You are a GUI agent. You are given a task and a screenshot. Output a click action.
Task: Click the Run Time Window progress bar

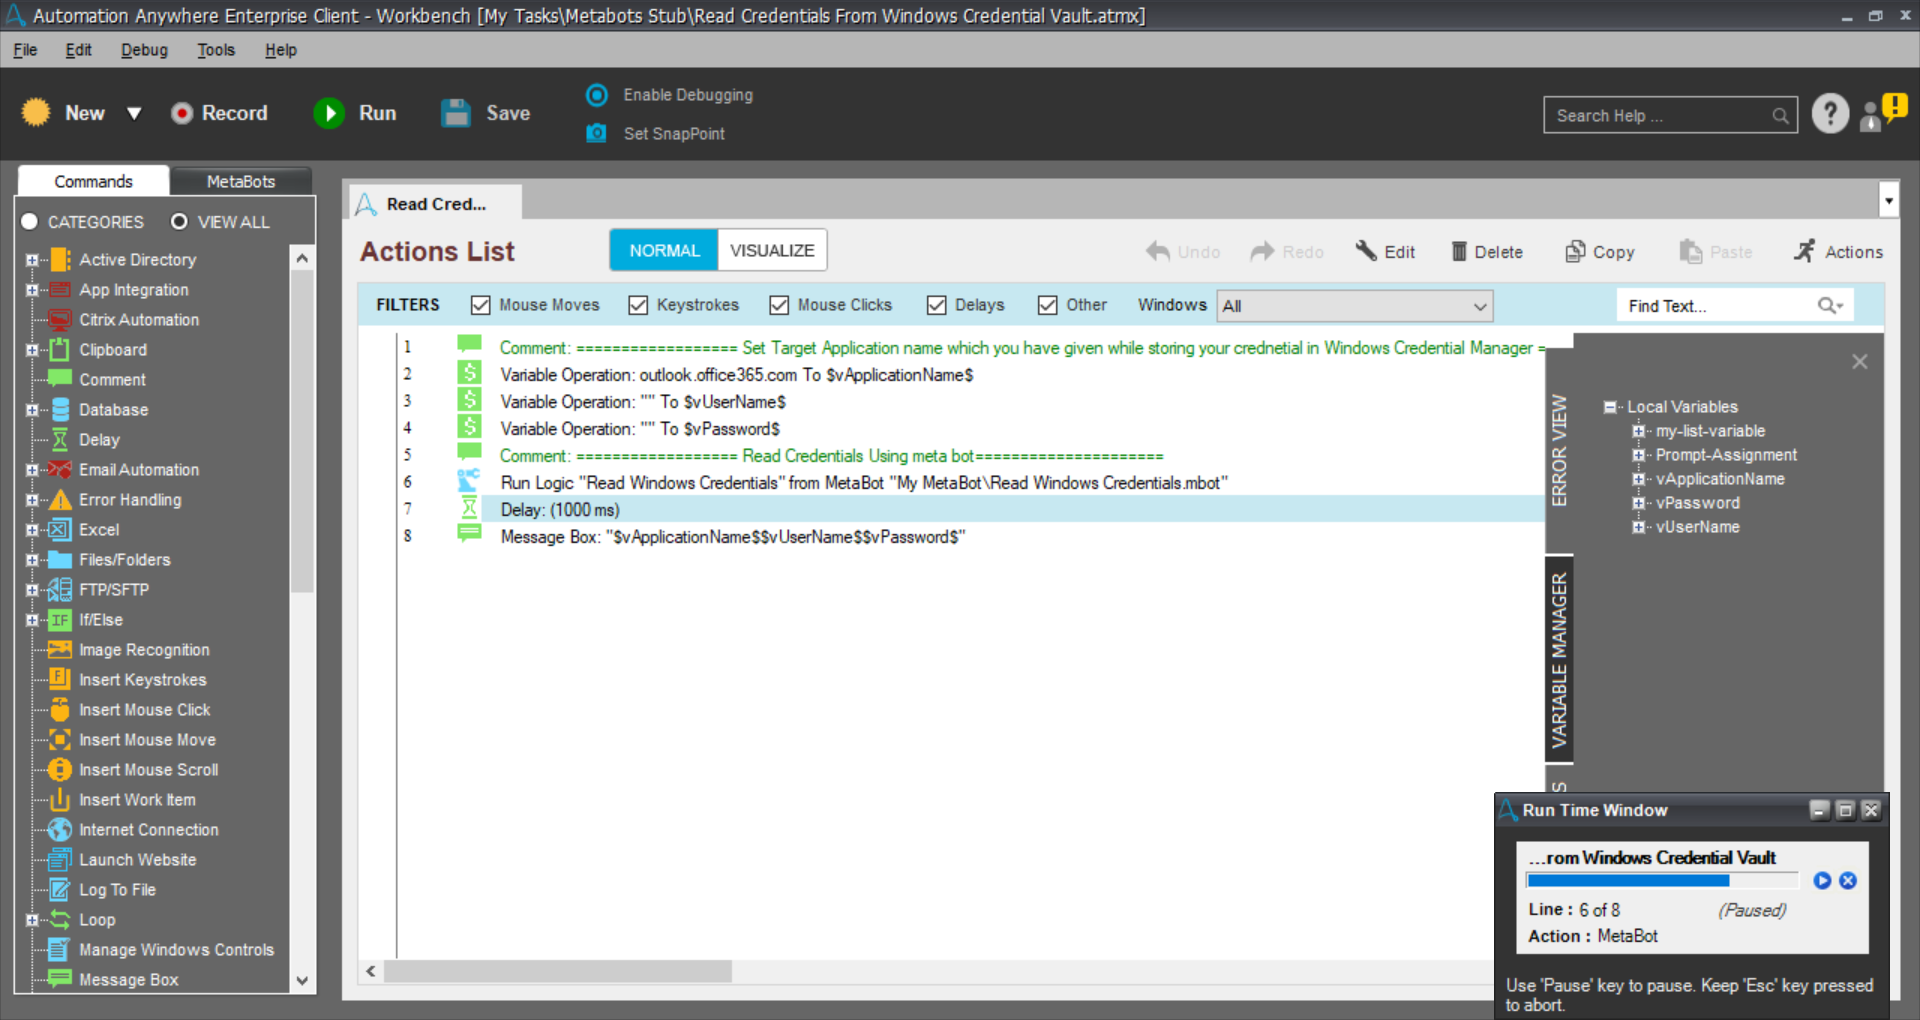(x=1661, y=881)
